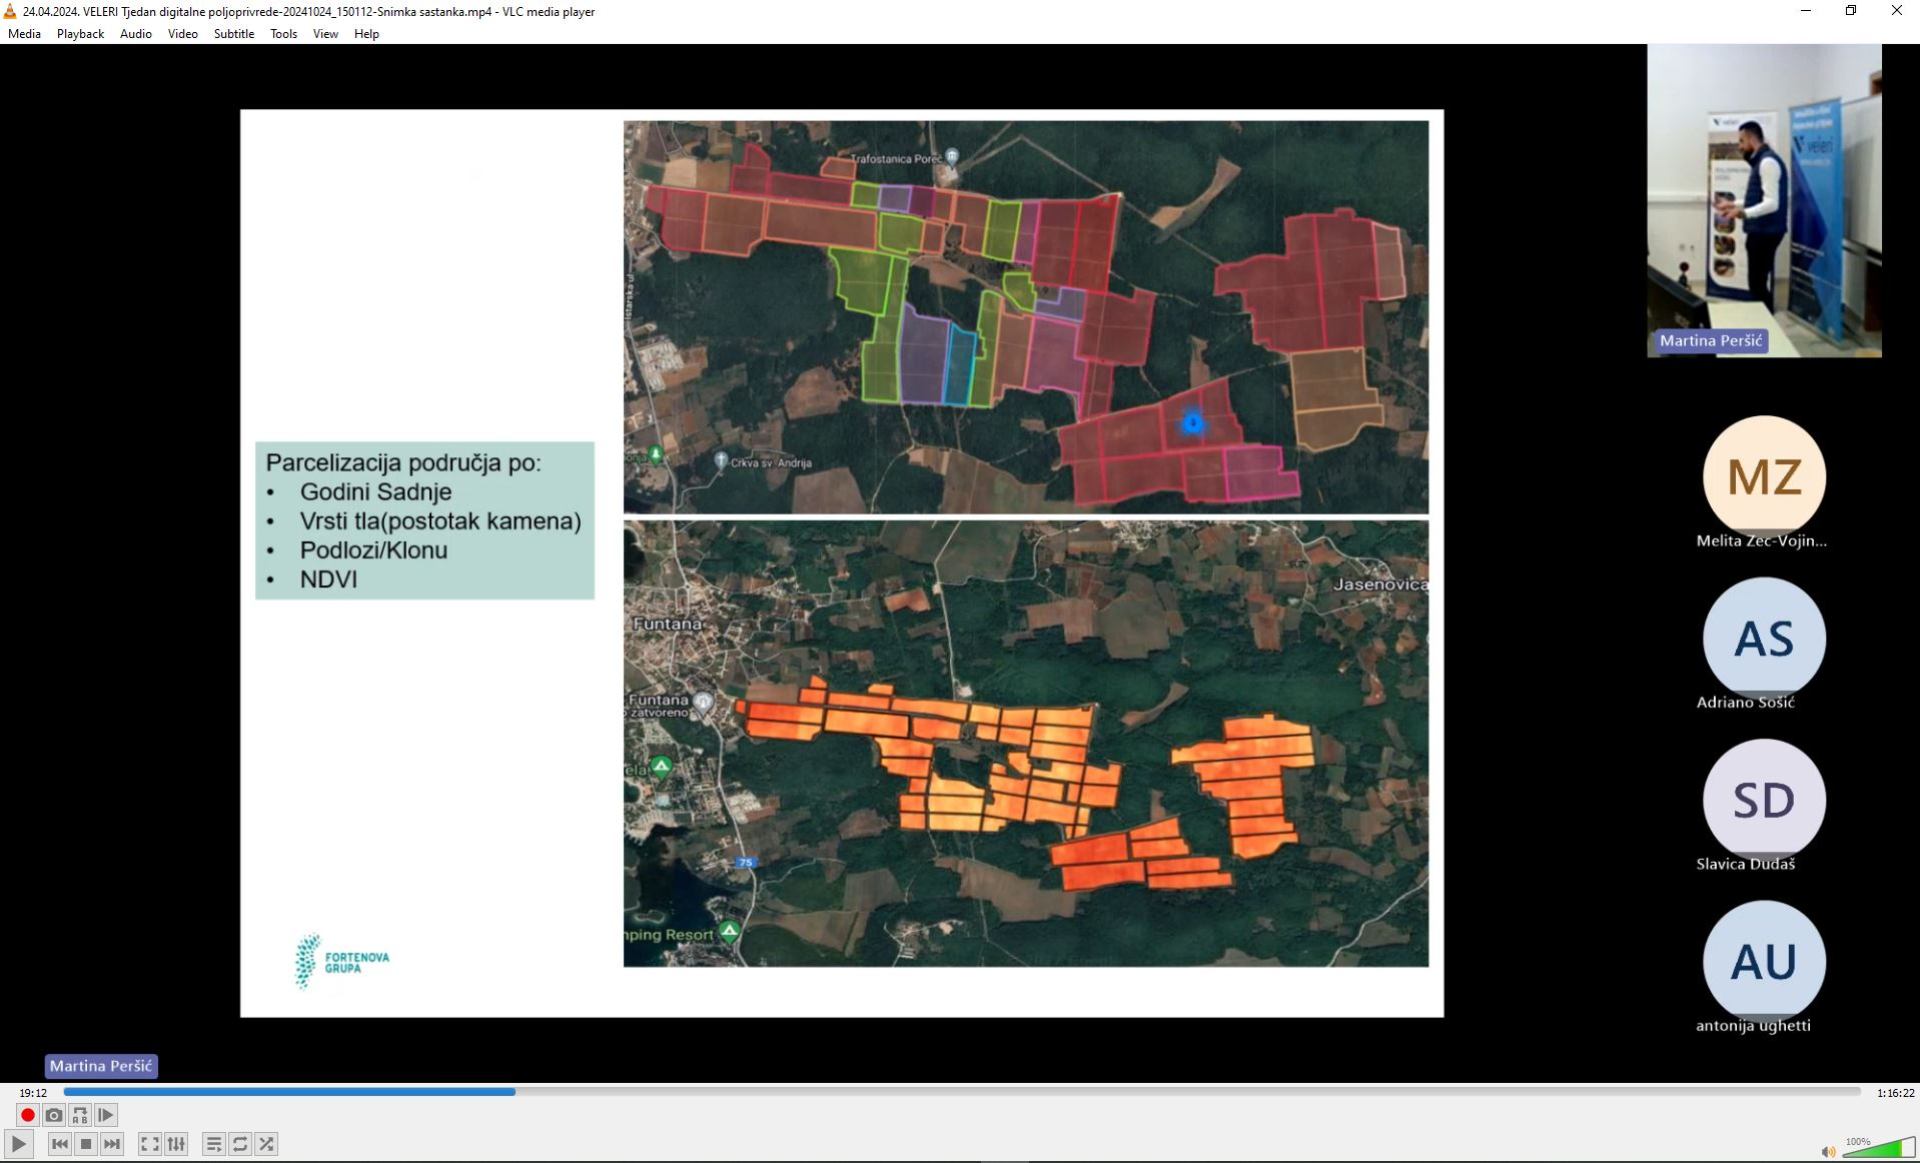The image size is (1920, 1163).
Task: Stop playback
Action: tap(86, 1144)
